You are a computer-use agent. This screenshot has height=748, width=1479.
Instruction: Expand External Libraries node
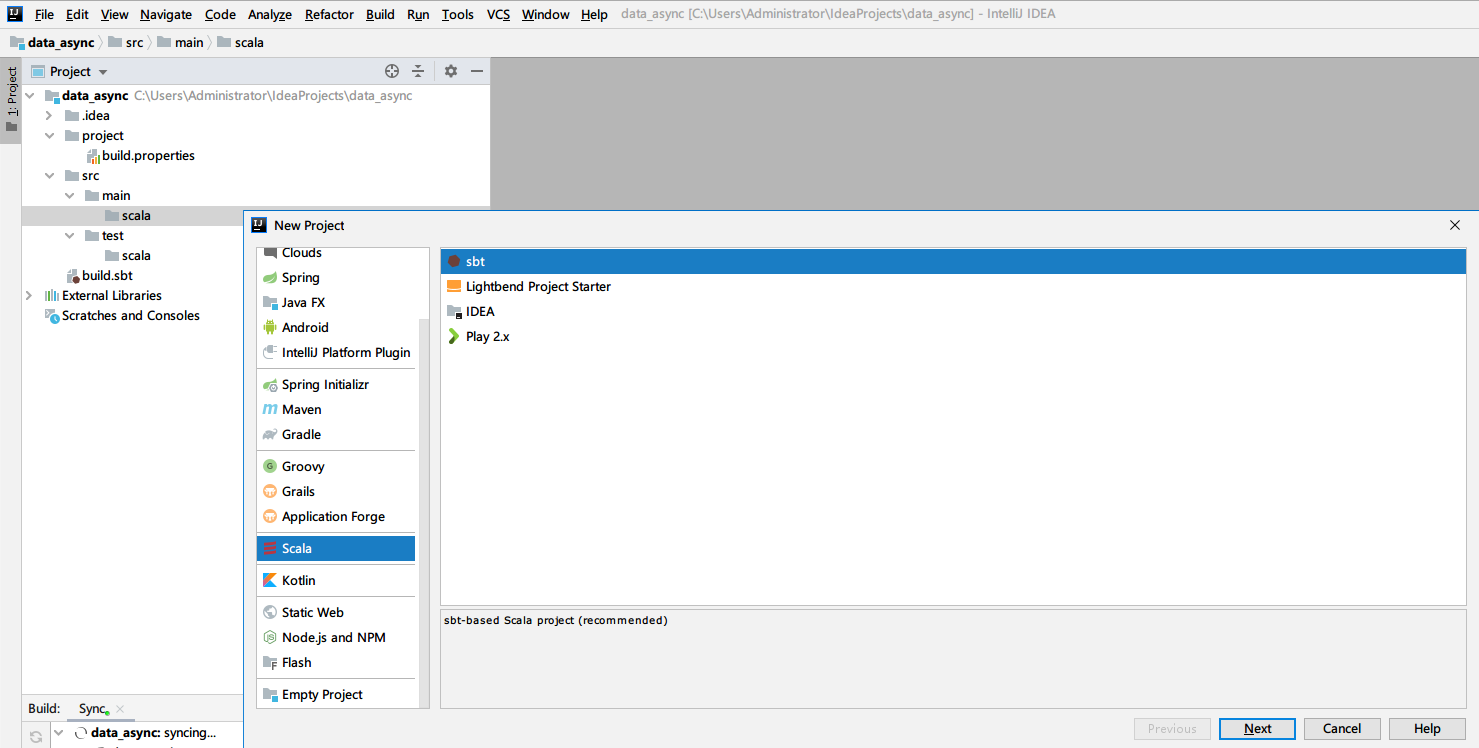(x=29, y=296)
